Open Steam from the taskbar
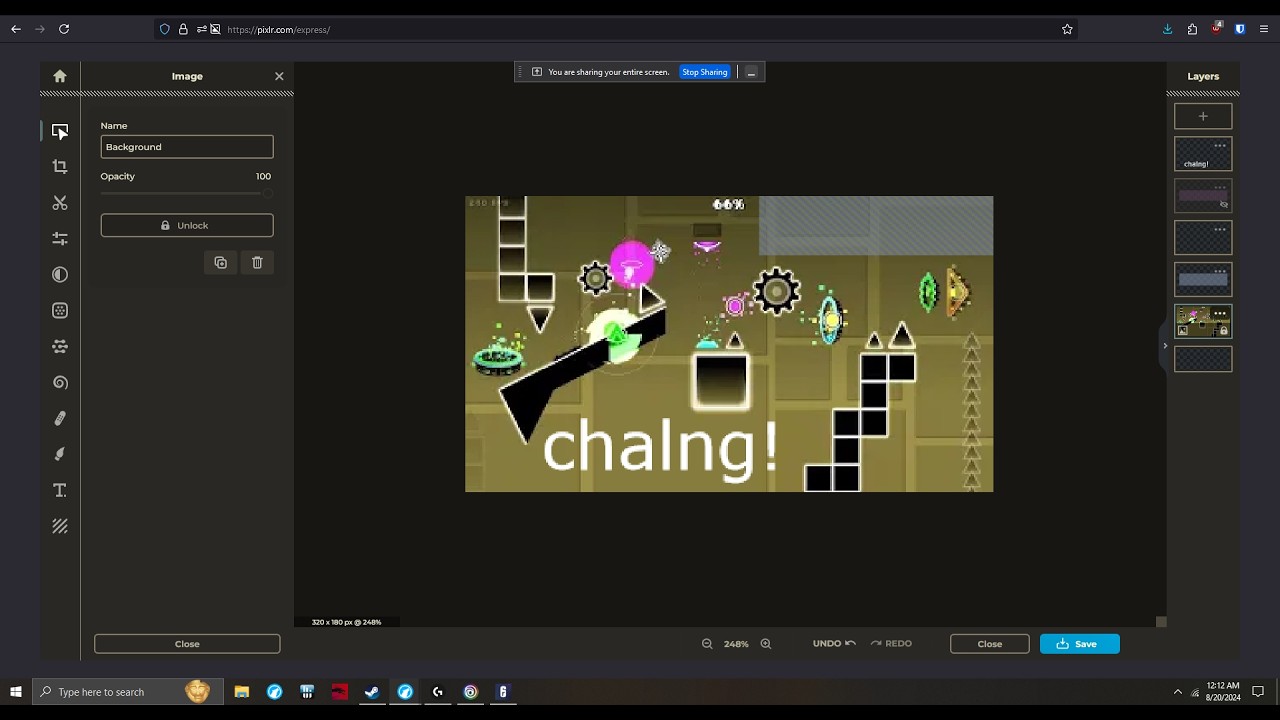 click(372, 692)
